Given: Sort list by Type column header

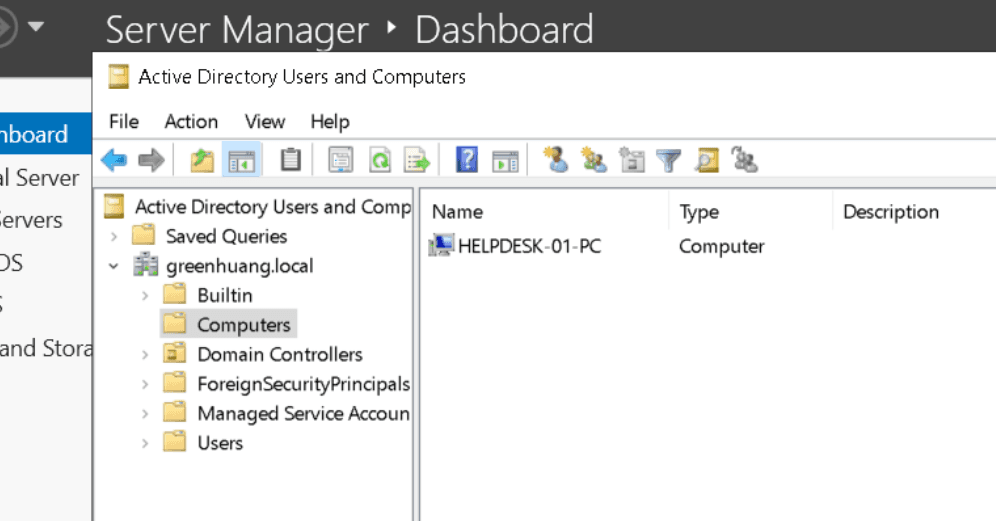Looking at the screenshot, I should [750, 212].
